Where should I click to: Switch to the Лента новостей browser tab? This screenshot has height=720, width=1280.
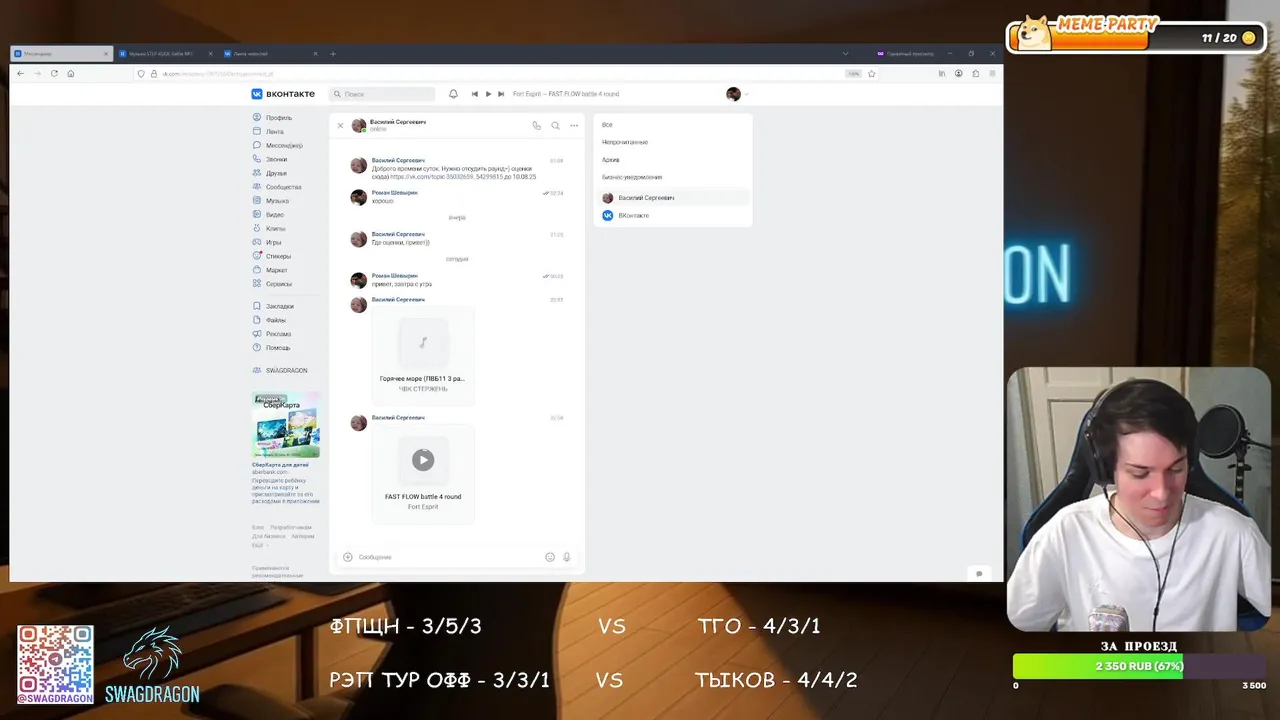[x=270, y=54]
